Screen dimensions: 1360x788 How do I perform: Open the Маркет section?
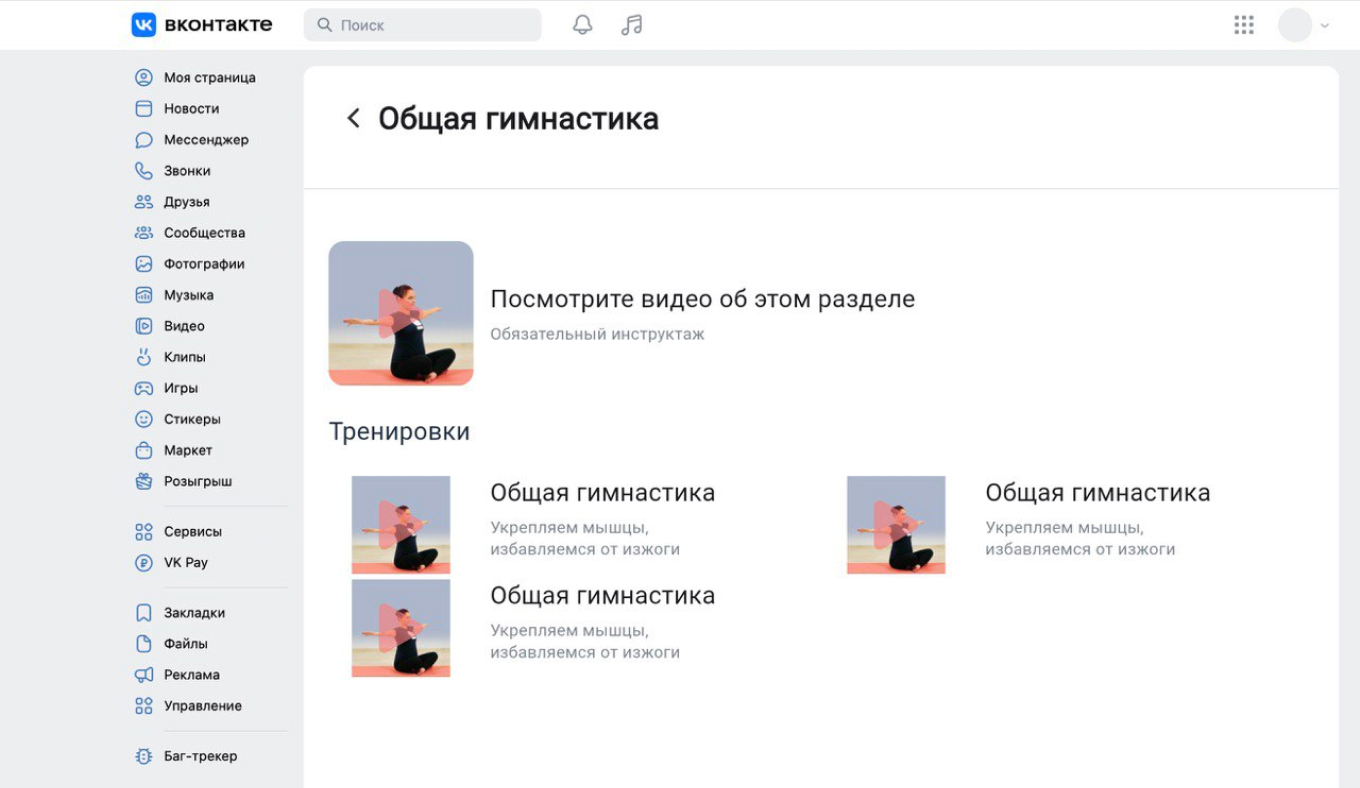[x=143, y=450]
